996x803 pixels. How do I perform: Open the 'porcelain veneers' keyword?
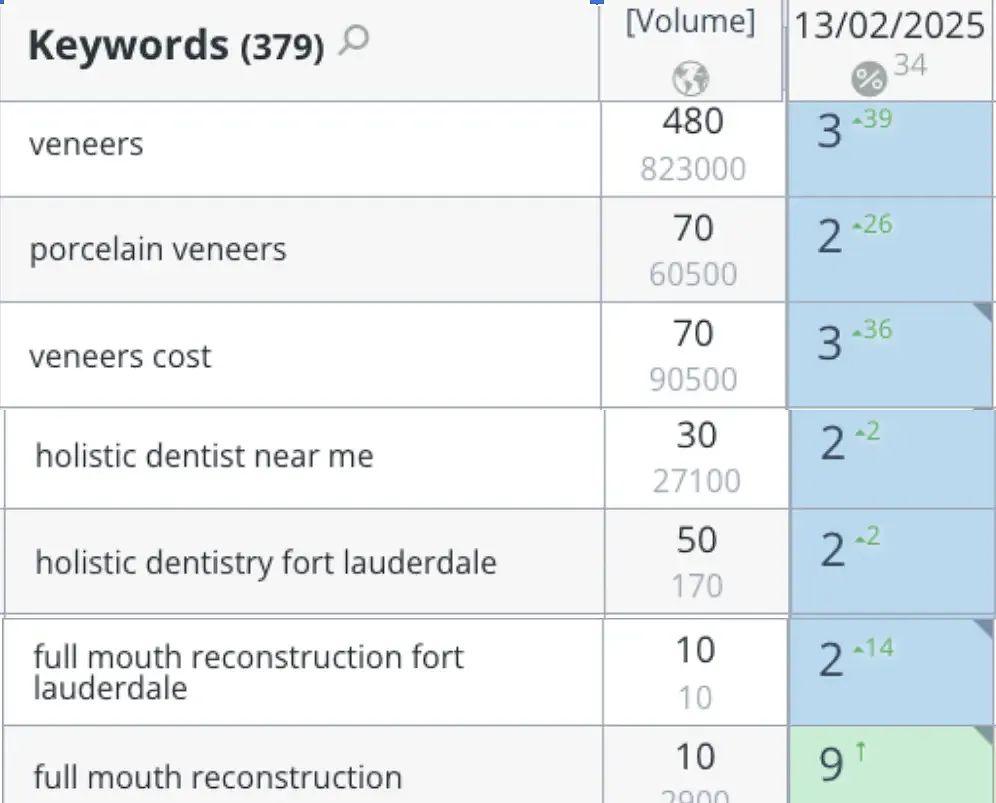[x=158, y=249]
